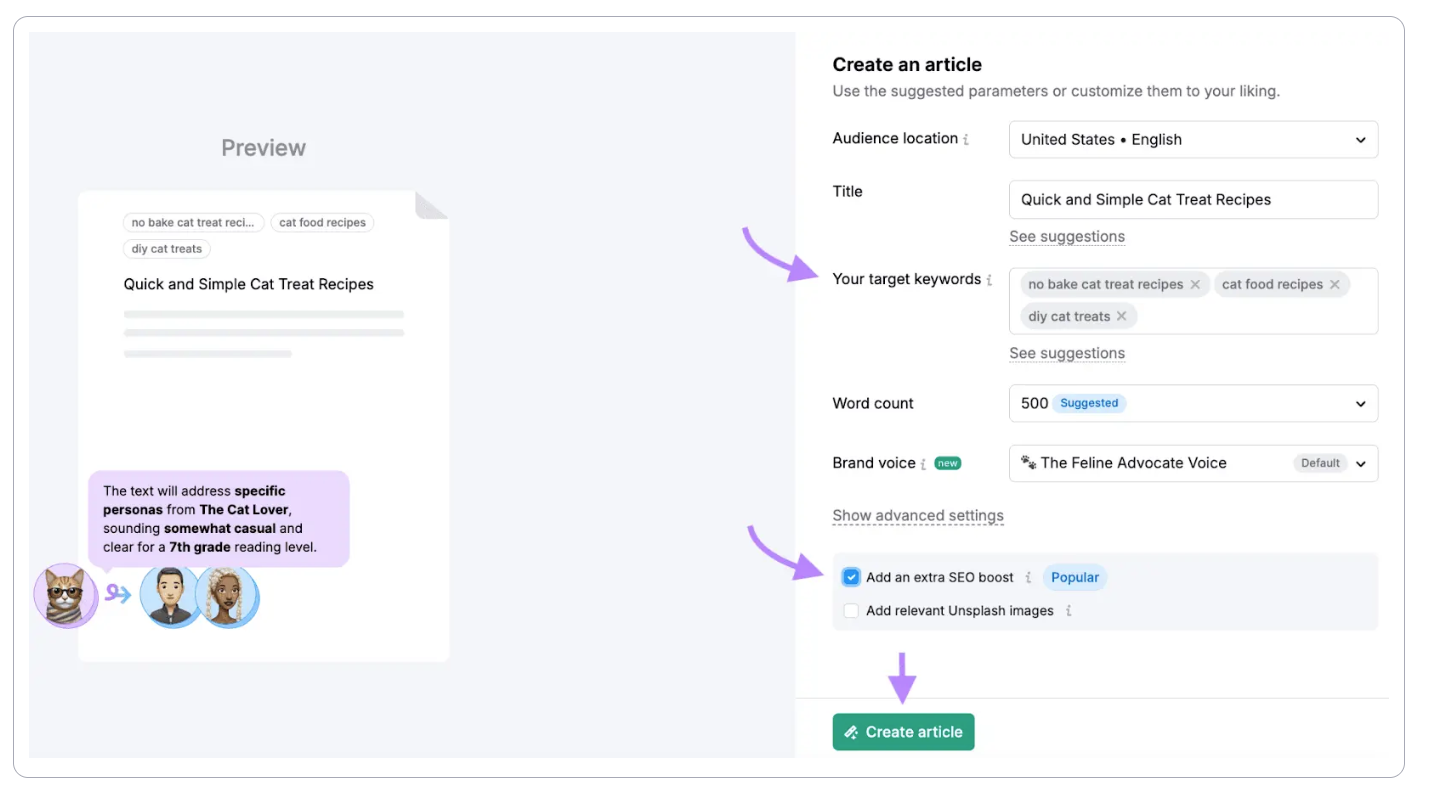Click the info icon next to Brand voice
Image resolution: width=1430 pixels, height=792 pixels.
(923, 463)
